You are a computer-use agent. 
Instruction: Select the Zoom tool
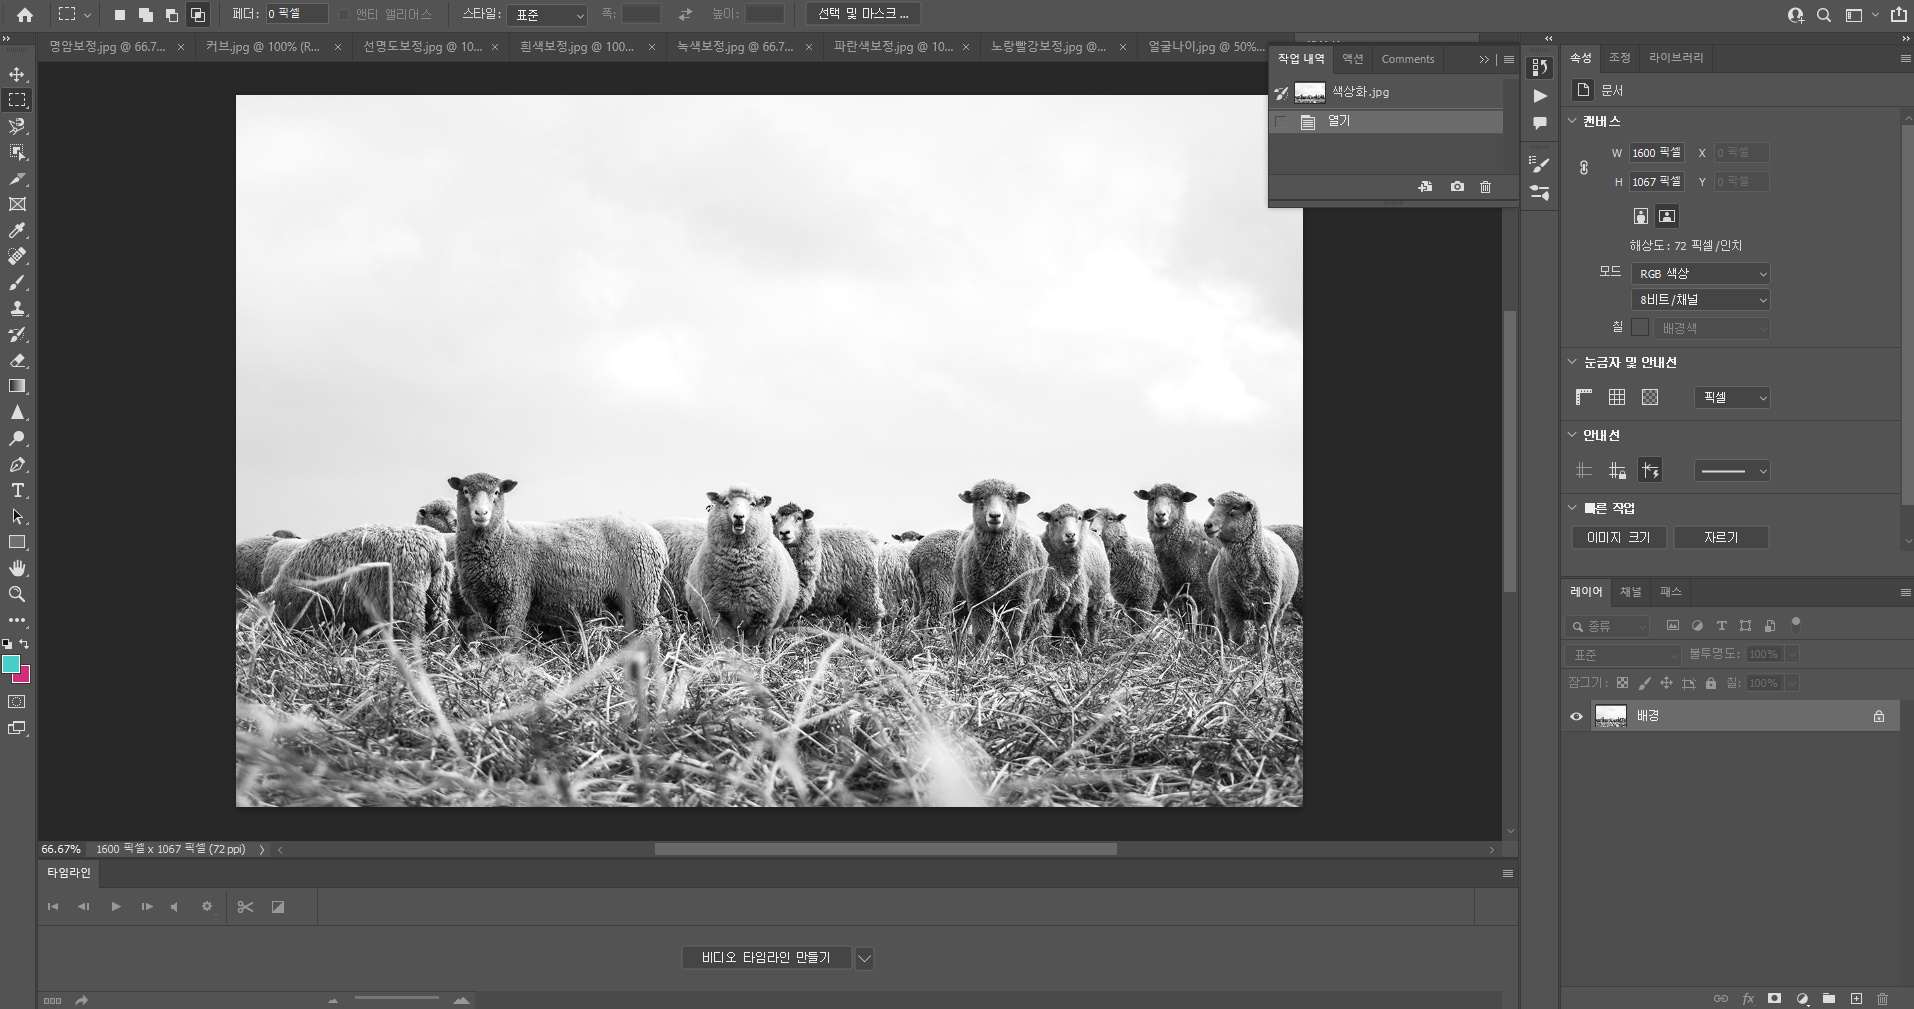pos(17,594)
